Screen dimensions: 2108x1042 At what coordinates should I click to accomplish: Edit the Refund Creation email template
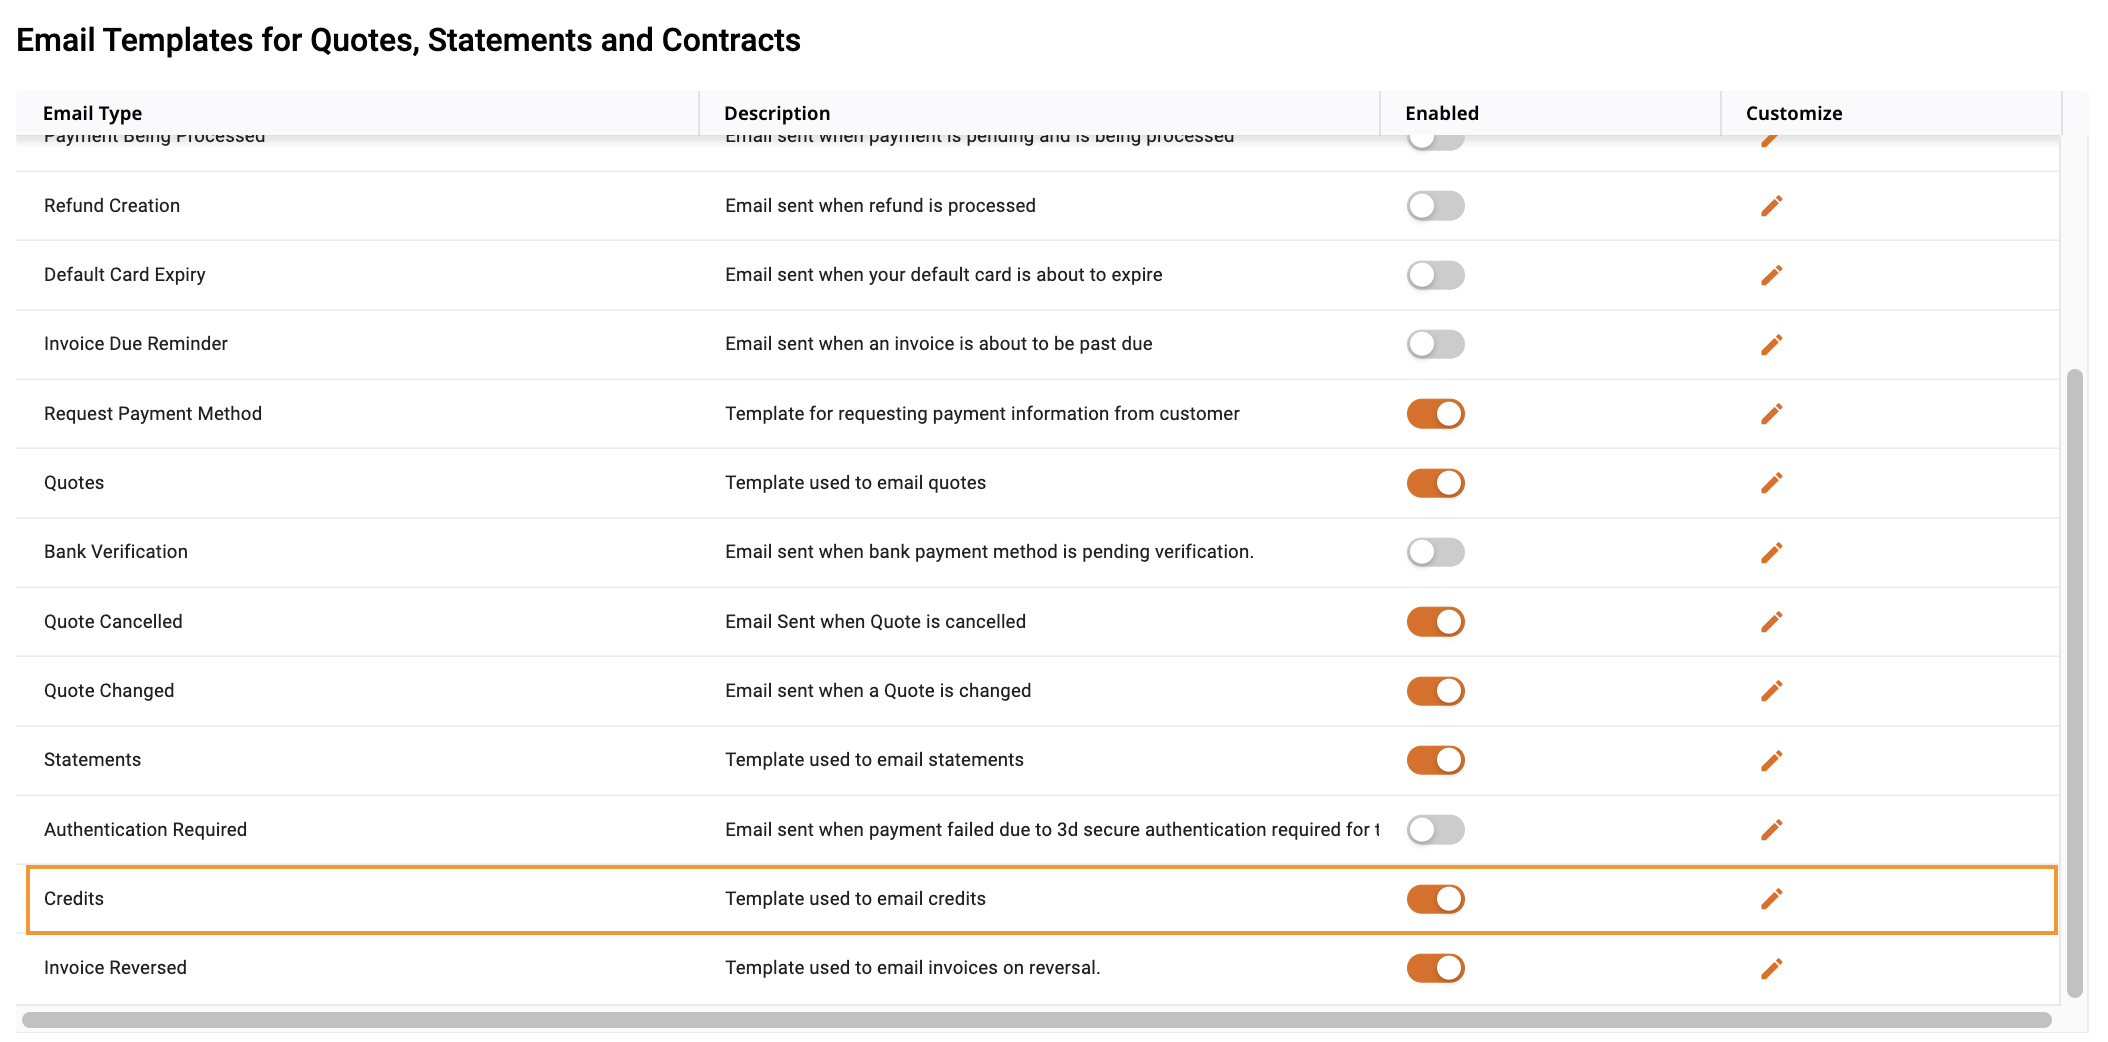(1771, 206)
